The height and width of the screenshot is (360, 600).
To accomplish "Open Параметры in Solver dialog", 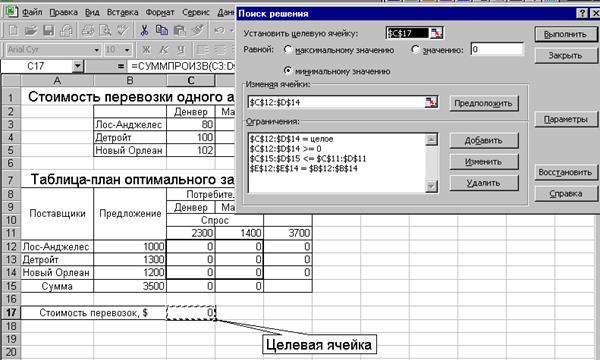I will pyautogui.click(x=565, y=119).
